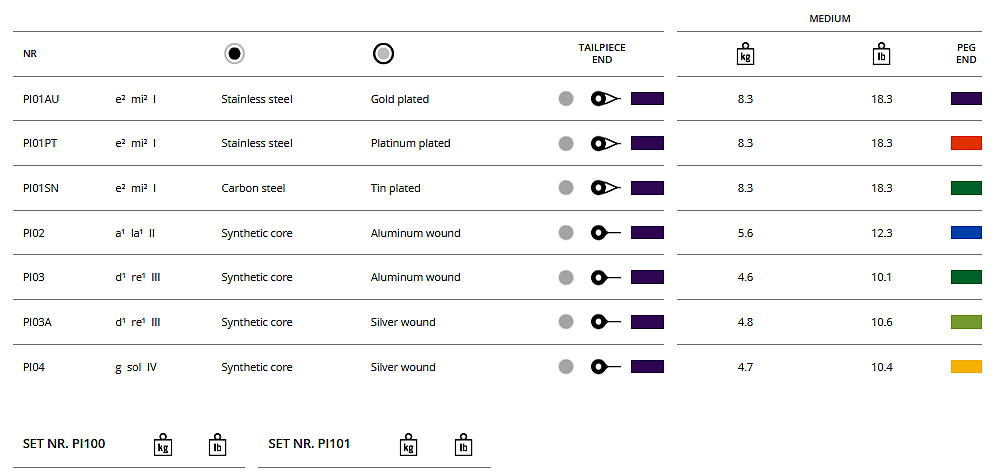Click the PI01AU string number
Viewport: 996px width, 471px height.
[42, 99]
